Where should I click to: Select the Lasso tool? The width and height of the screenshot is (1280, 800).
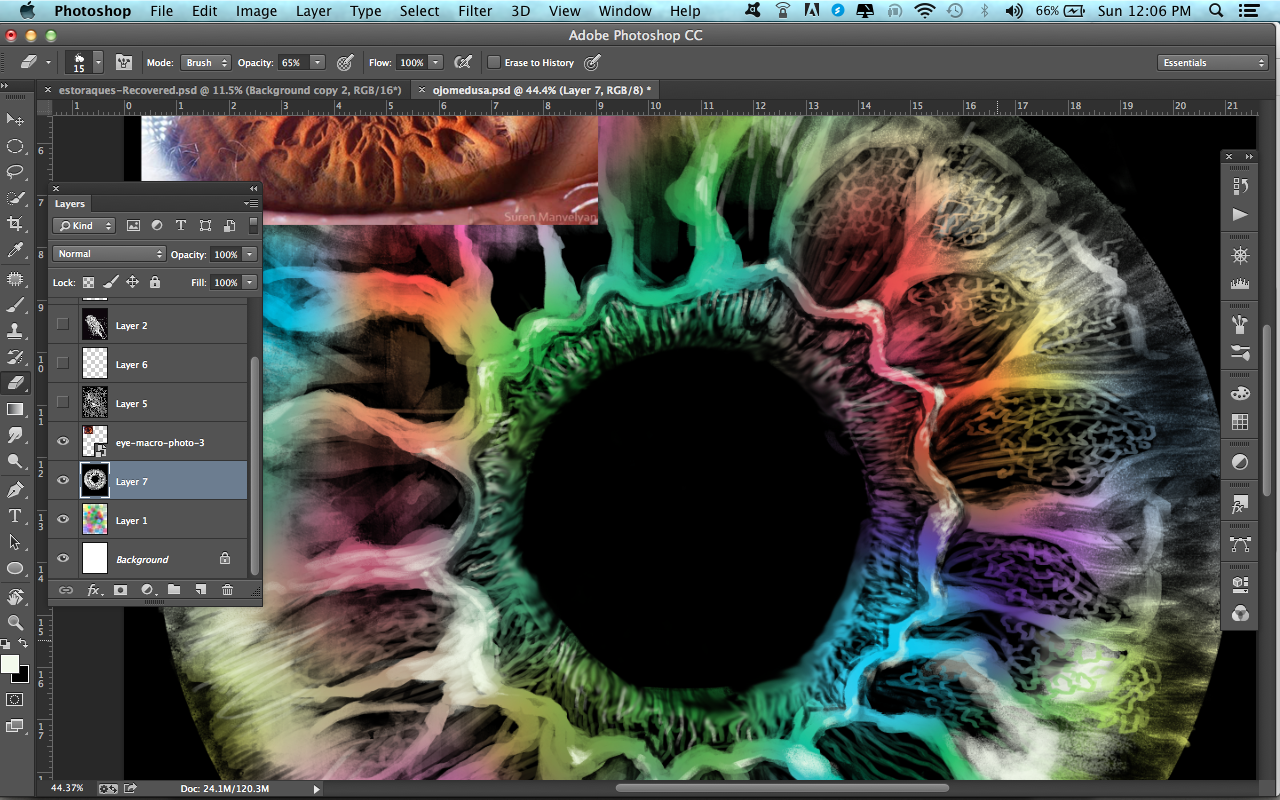15,172
